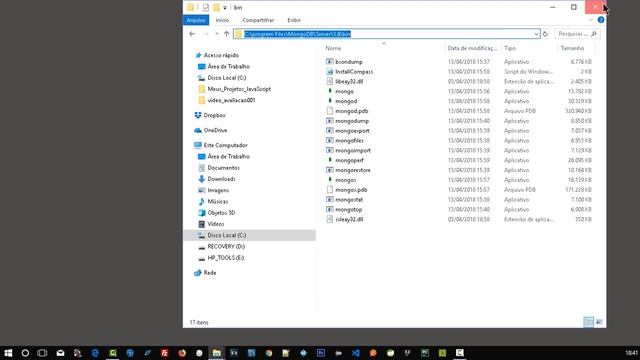
Task: Click the highlighted address bar path
Action: 298,34
